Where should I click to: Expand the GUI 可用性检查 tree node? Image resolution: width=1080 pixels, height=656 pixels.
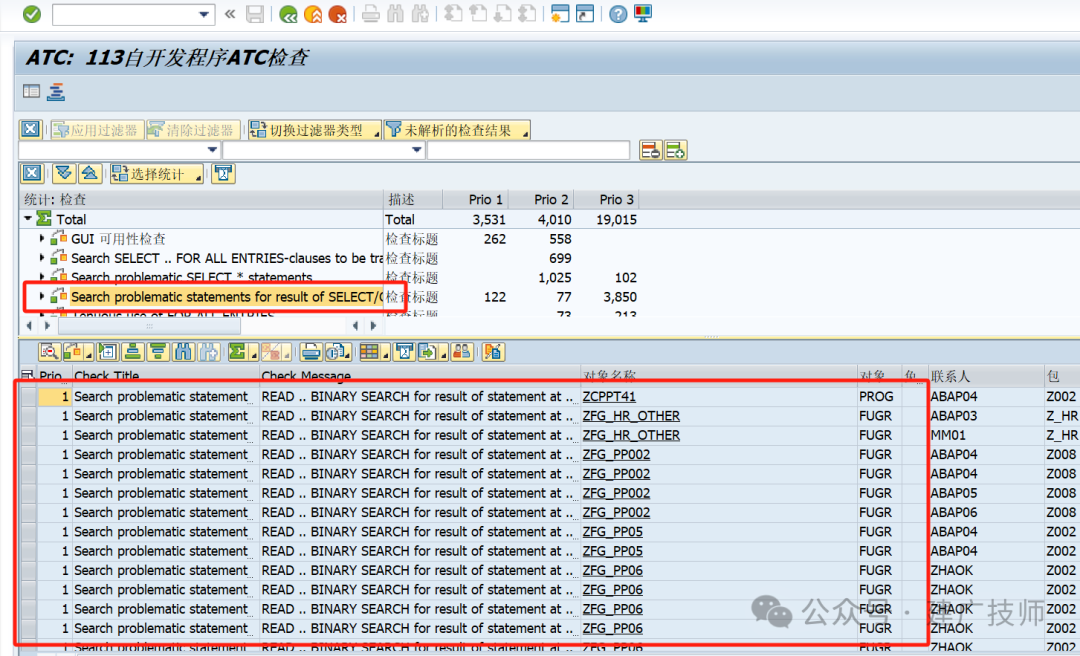tap(42, 239)
